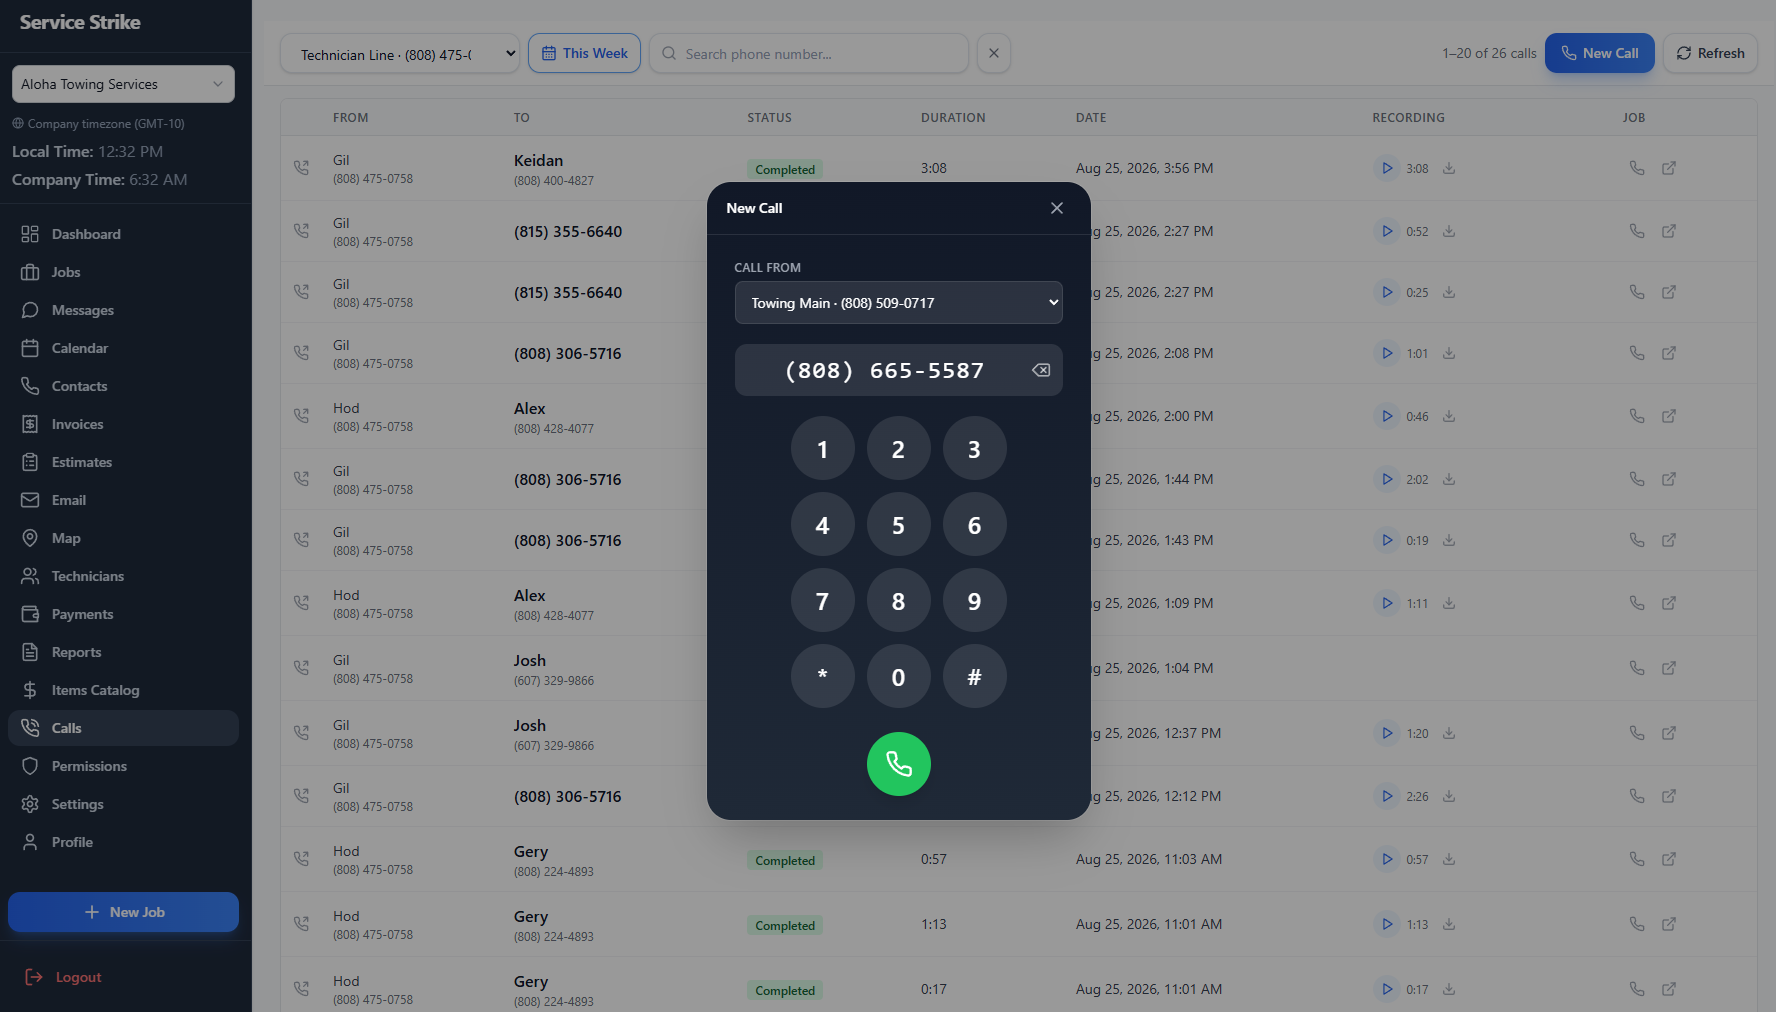Image resolution: width=1776 pixels, height=1012 pixels.
Task: Open the Call From number dropdown
Action: [x=898, y=303]
